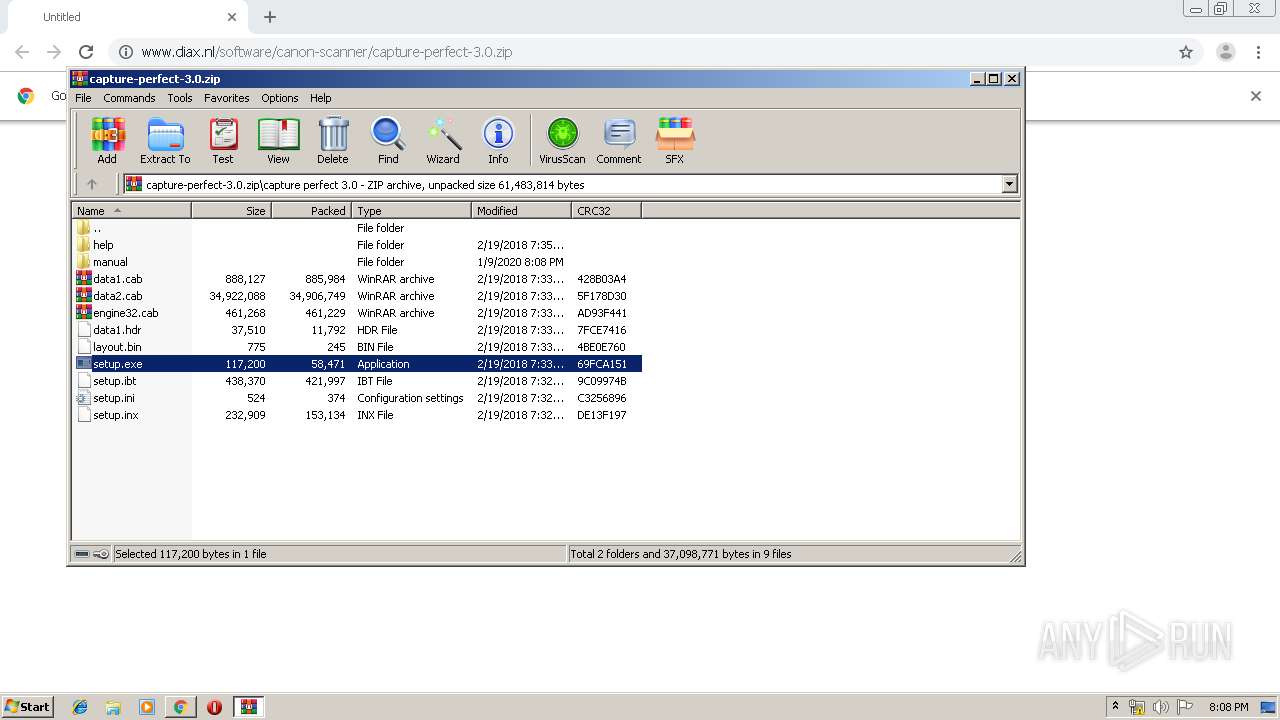Reload the Chrome page
The image size is (1280, 720).
click(x=86, y=52)
